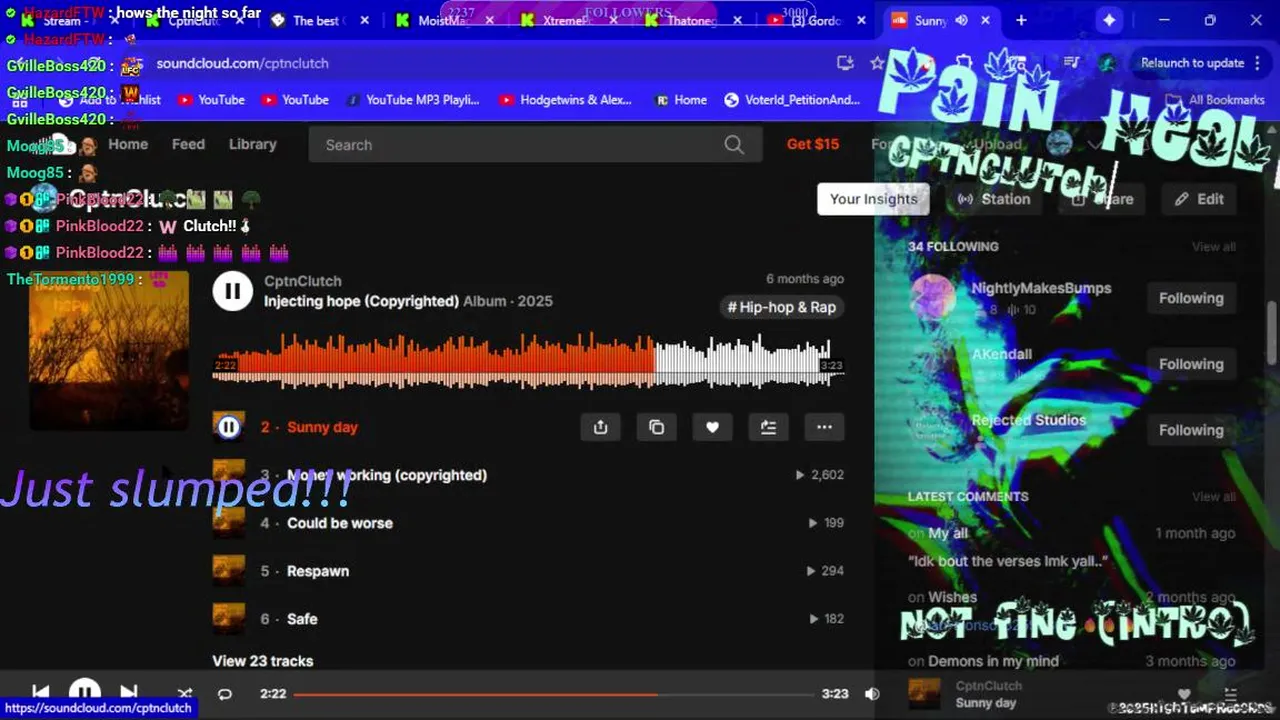Play track 4 Could be worse
This screenshot has width=1280, height=720.
click(340, 523)
